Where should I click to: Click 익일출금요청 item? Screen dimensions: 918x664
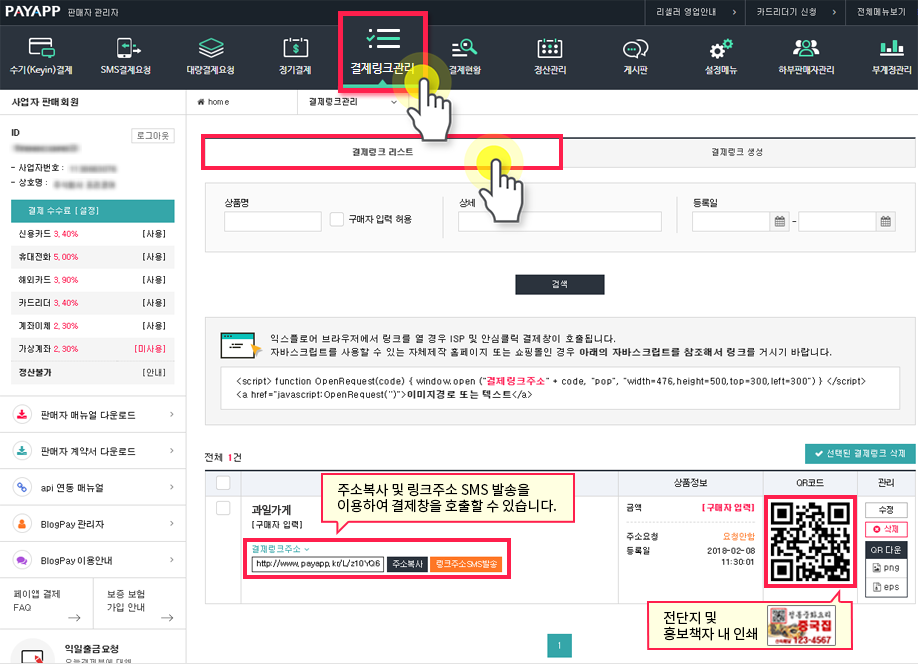pos(91,649)
